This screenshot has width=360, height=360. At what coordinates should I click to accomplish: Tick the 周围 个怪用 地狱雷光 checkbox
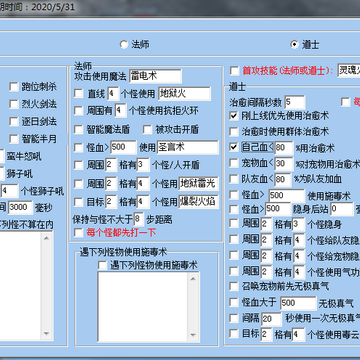click(x=78, y=184)
